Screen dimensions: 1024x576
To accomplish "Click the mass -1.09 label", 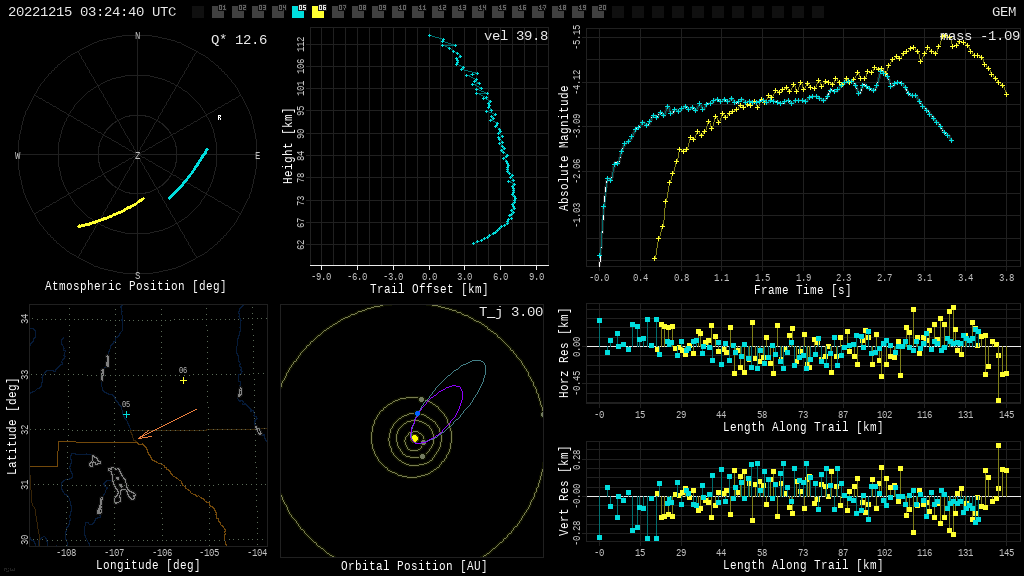I will click(x=980, y=36).
